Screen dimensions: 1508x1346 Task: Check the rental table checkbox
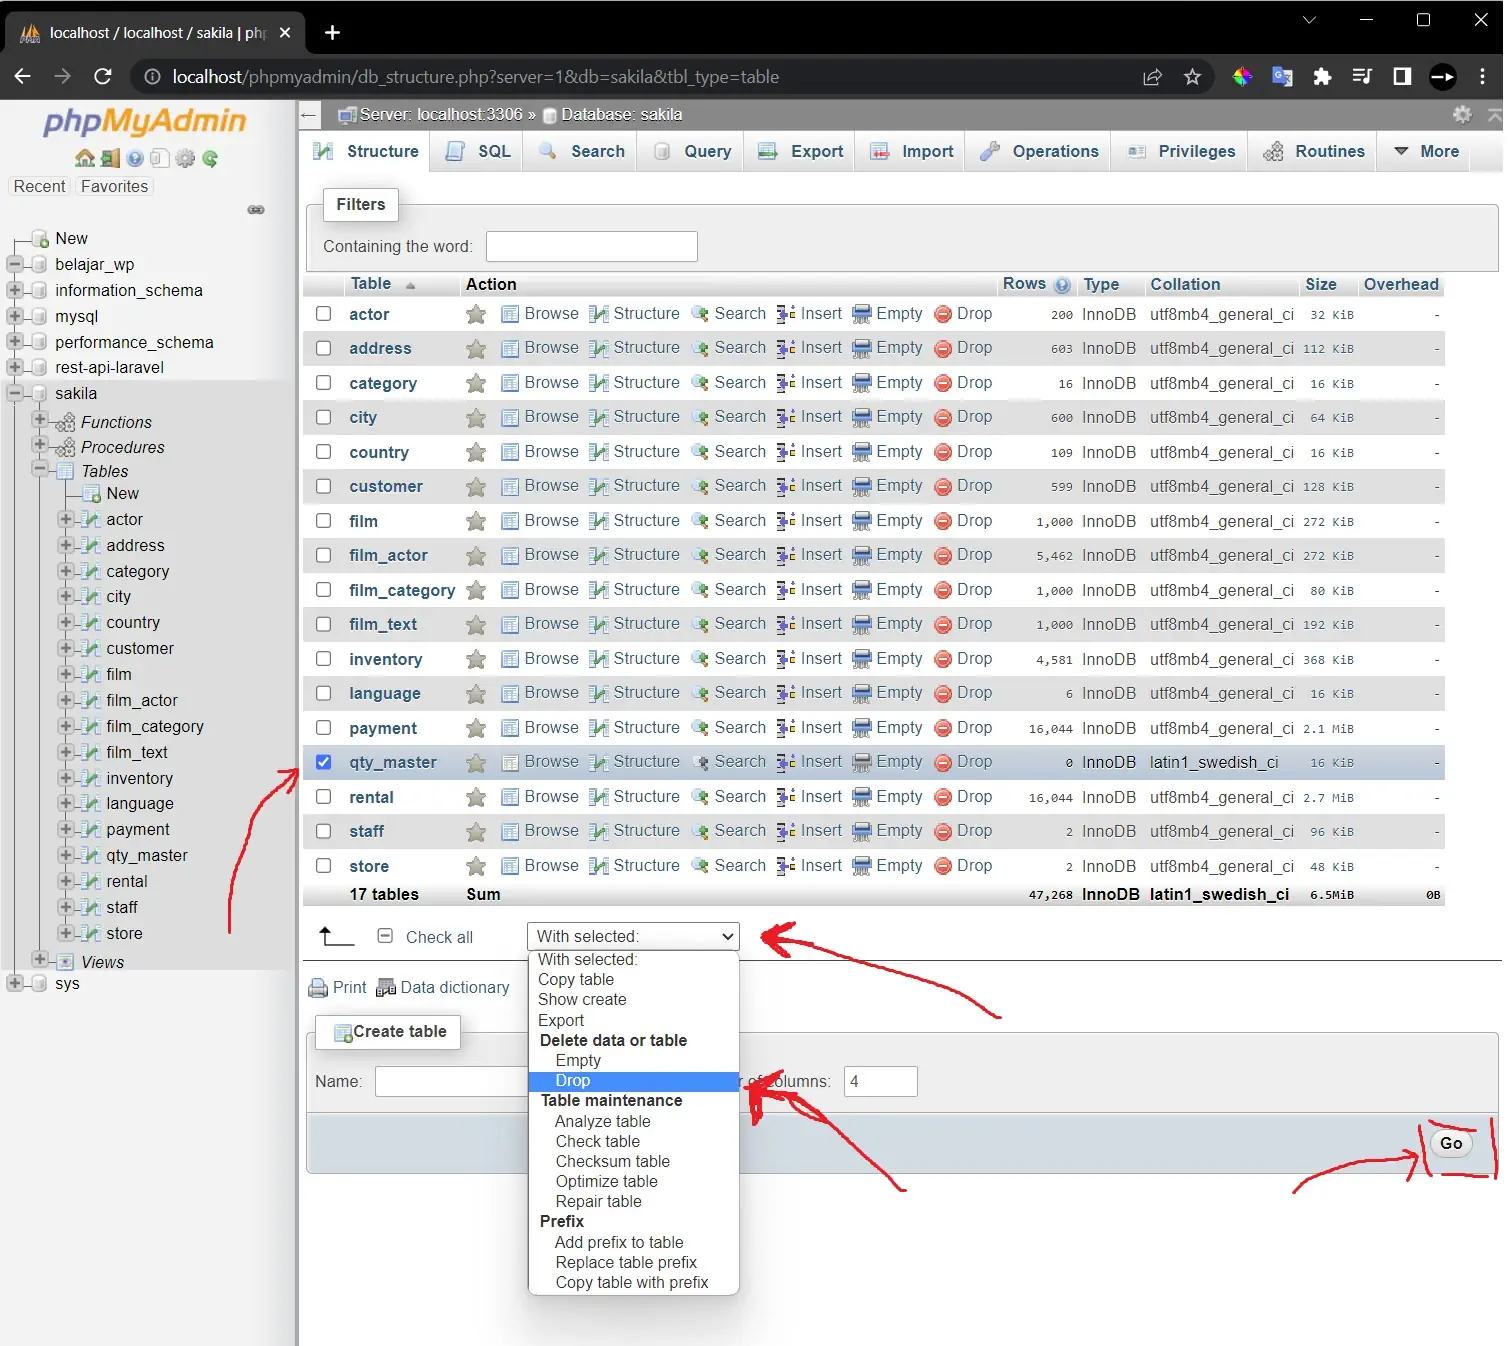click(324, 797)
